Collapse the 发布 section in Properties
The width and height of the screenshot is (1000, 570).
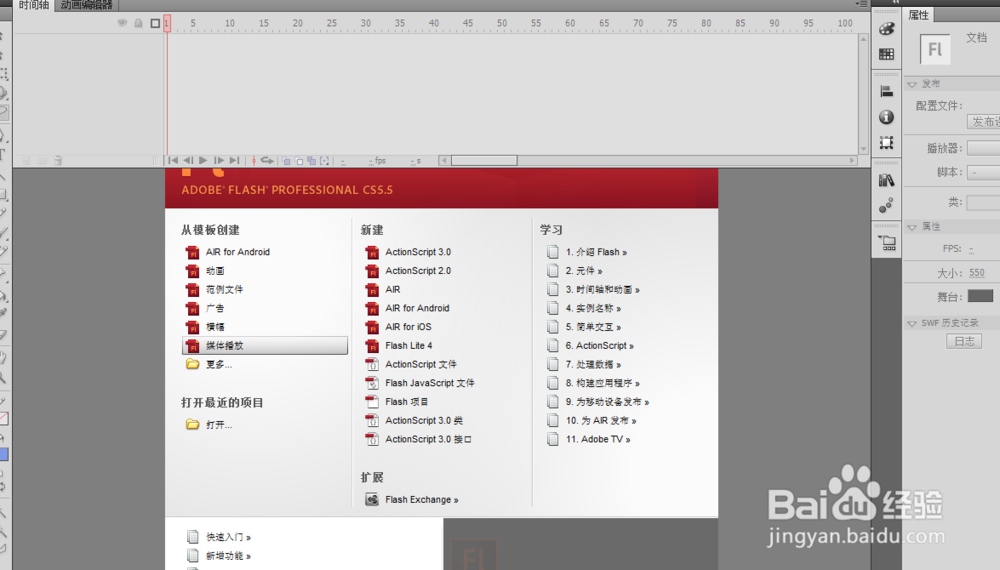(x=912, y=84)
